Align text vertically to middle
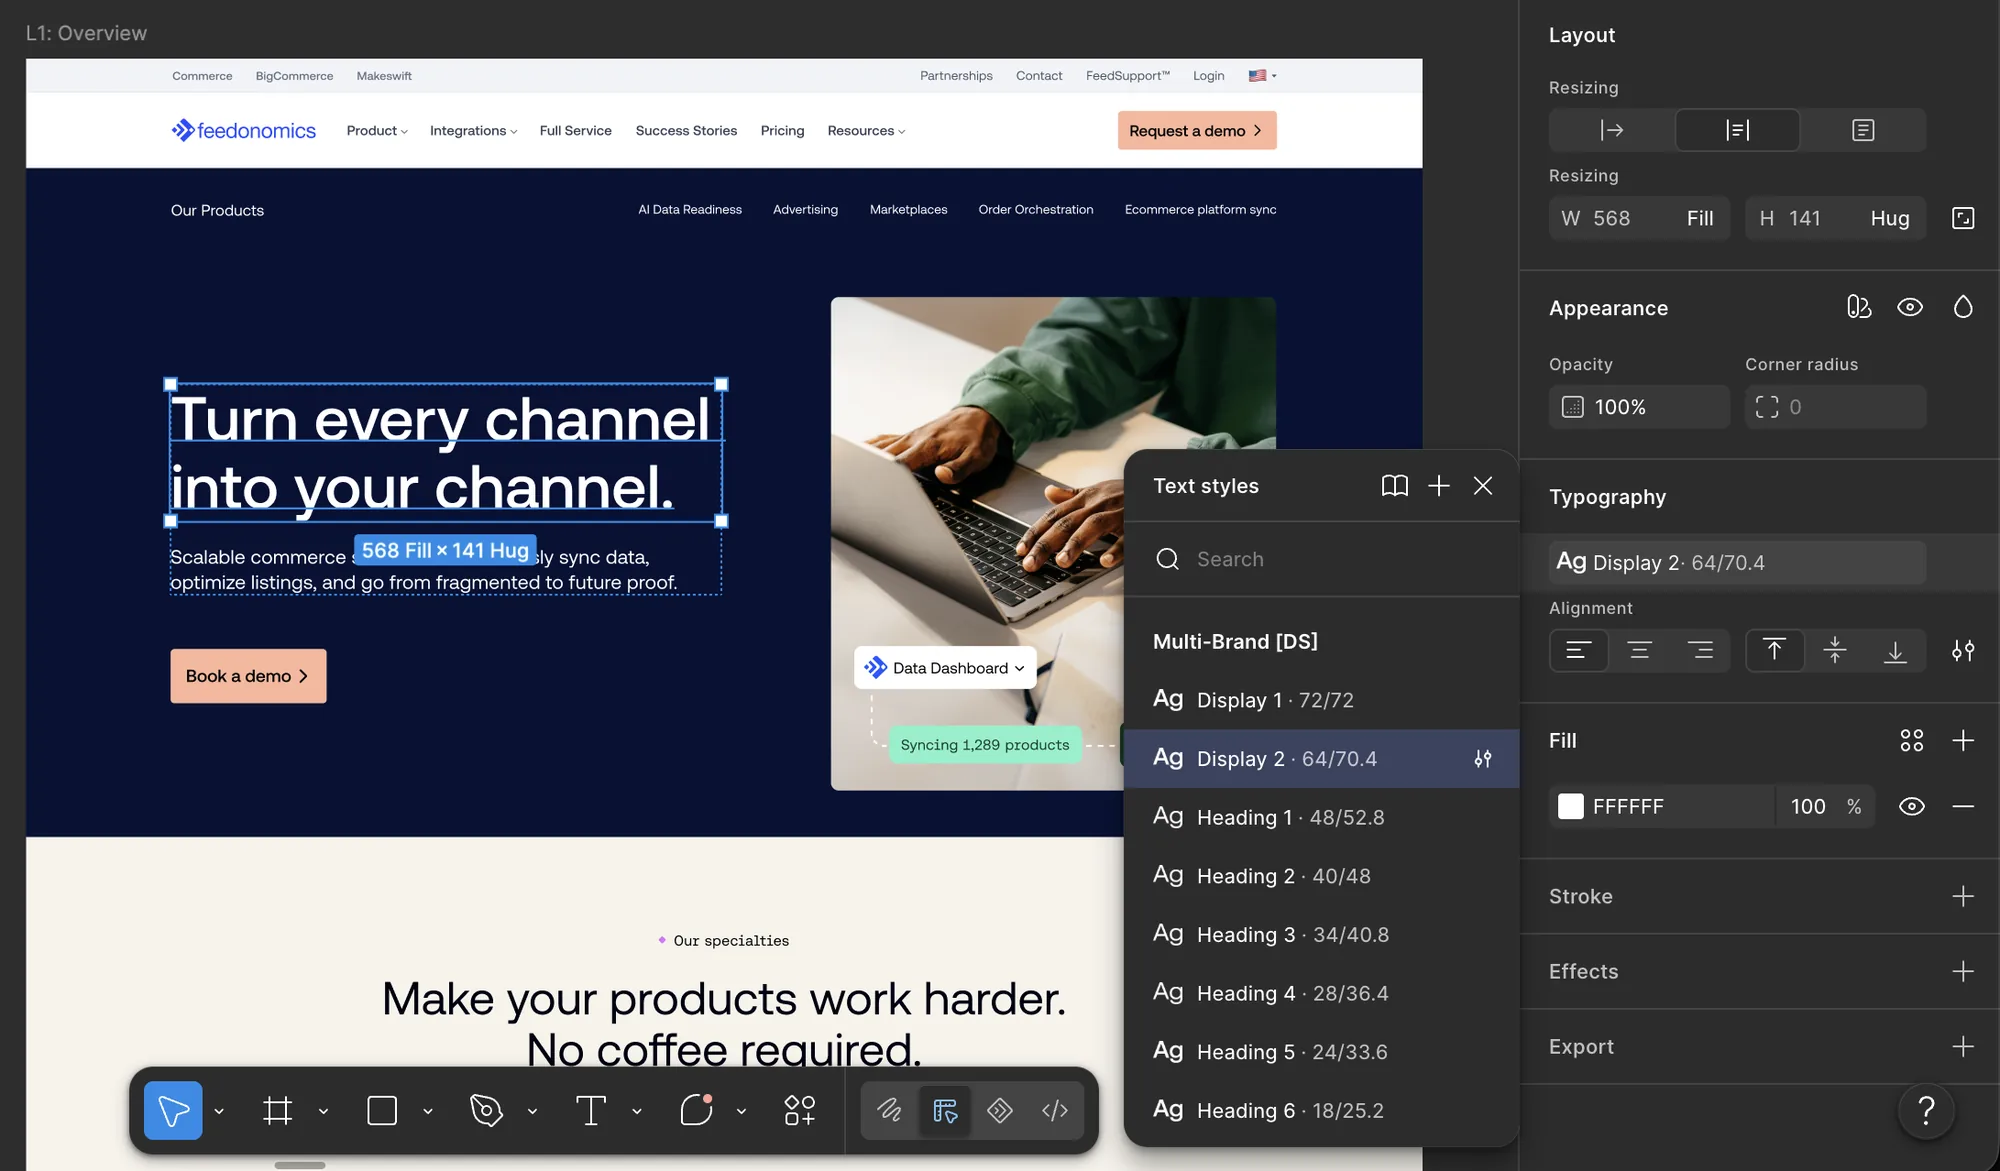 [1835, 651]
